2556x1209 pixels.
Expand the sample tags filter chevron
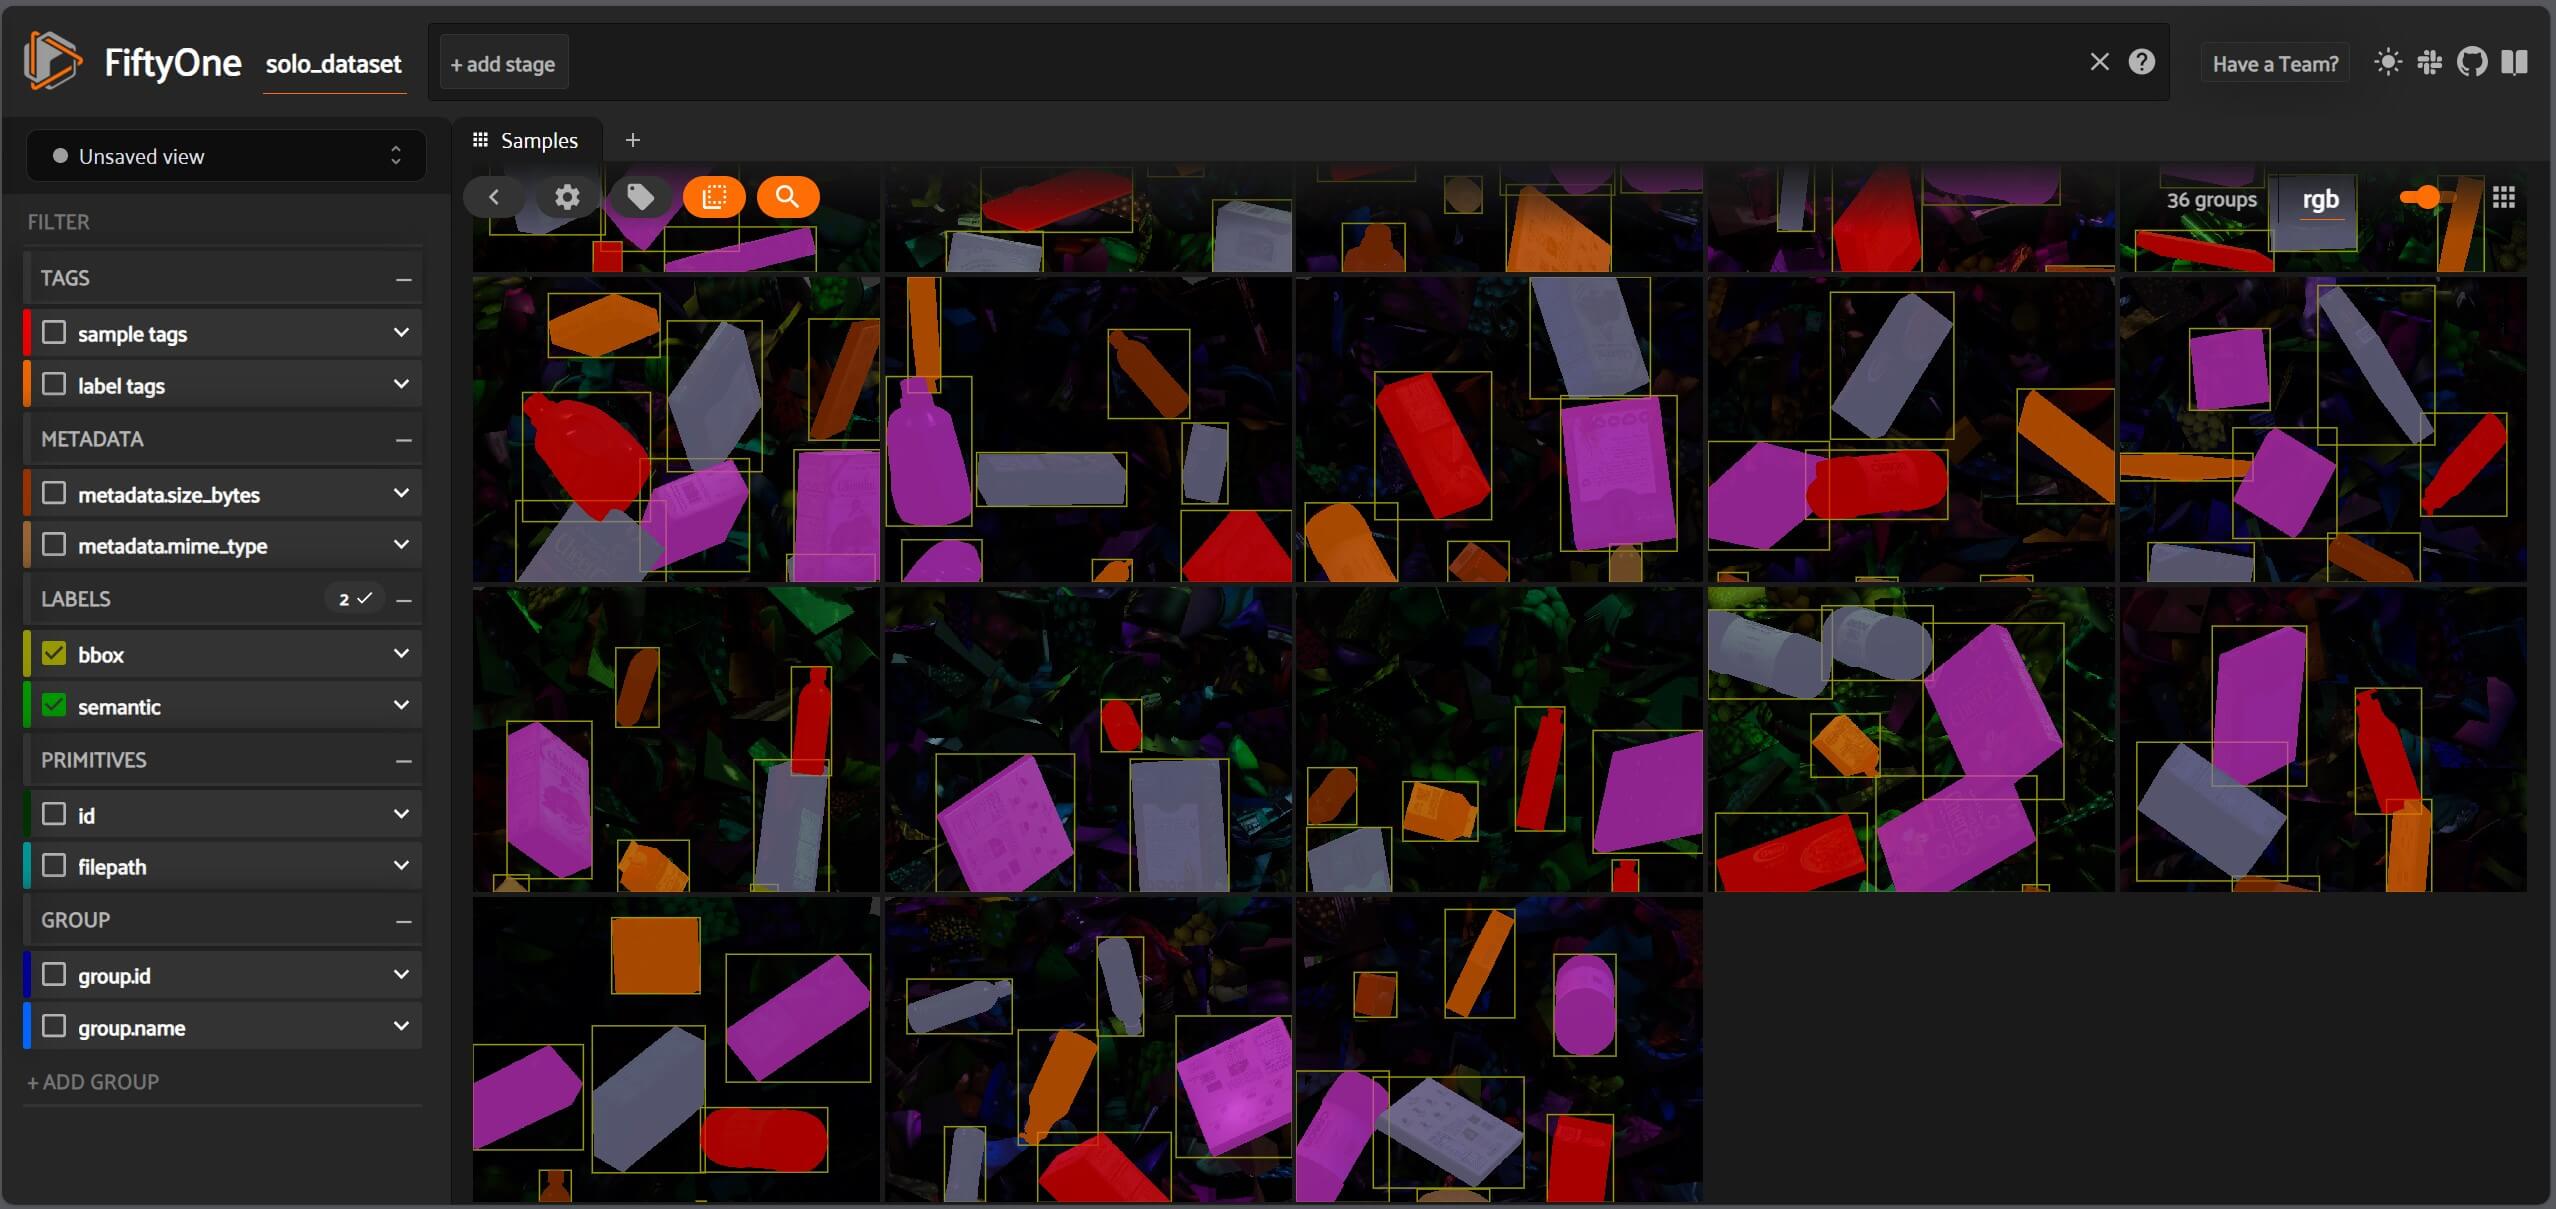[401, 332]
